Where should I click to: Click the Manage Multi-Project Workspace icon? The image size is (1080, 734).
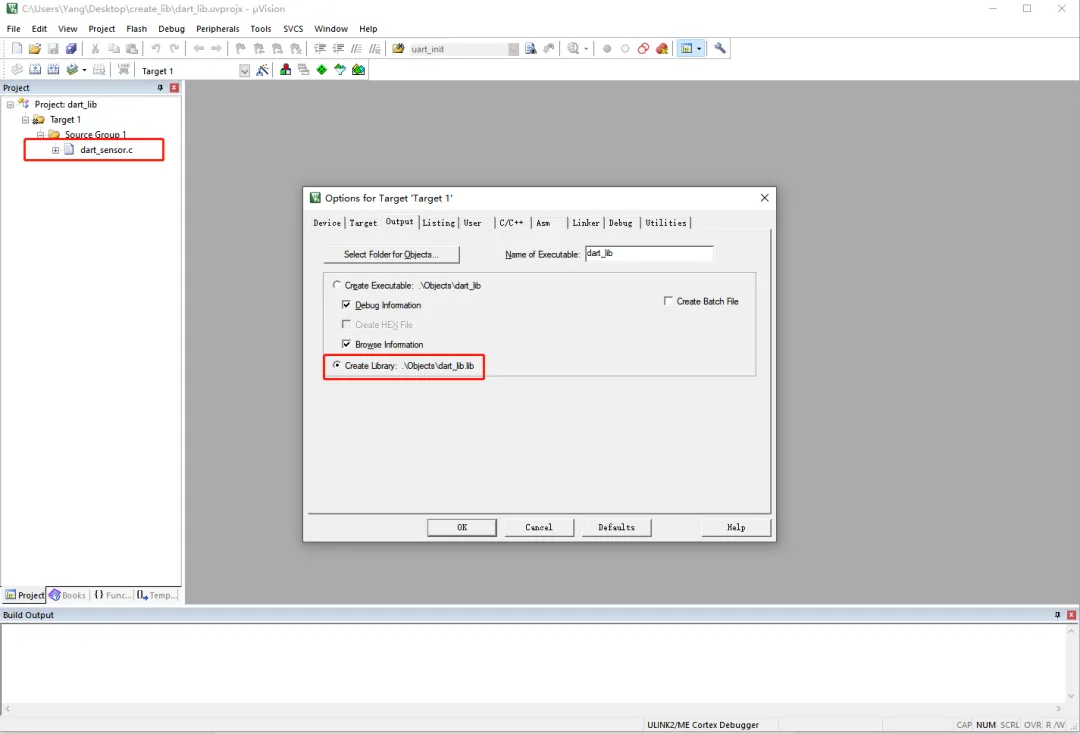(303, 70)
